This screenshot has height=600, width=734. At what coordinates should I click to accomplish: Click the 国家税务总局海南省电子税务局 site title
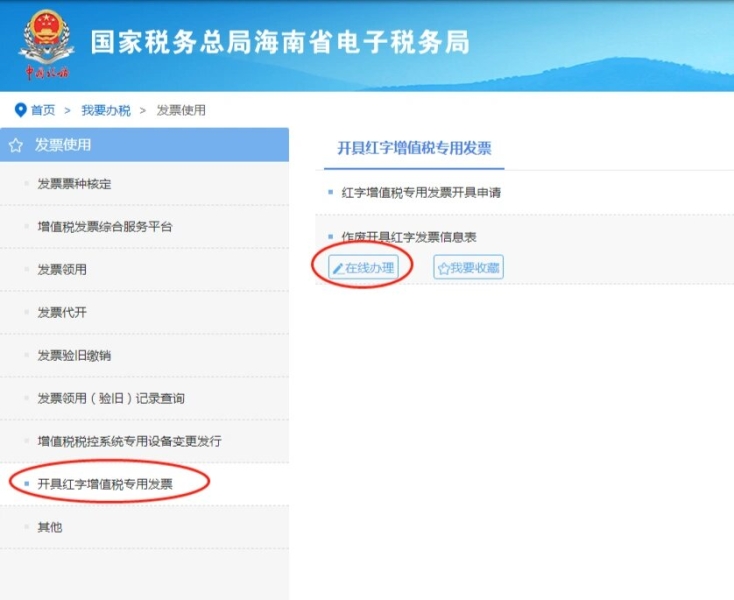280,42
